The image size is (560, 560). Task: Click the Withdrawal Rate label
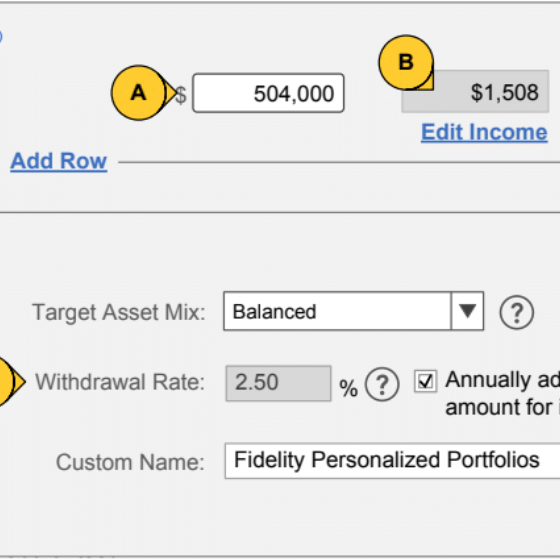(x=120, y=382)
